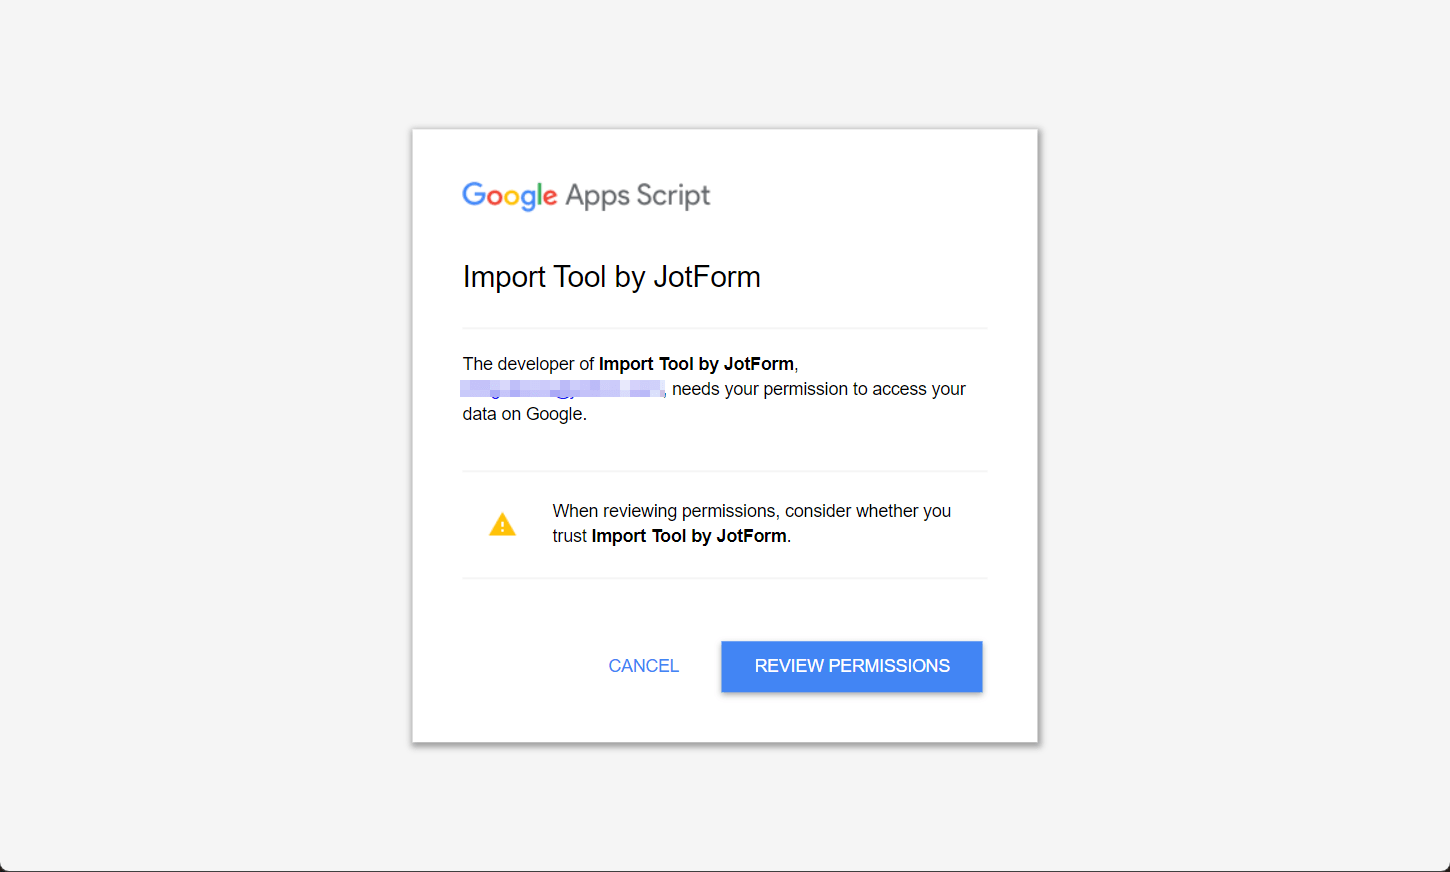
Task: Click the green "l" of Google logo
Action: pyautogui.click(x=538, y=194)
